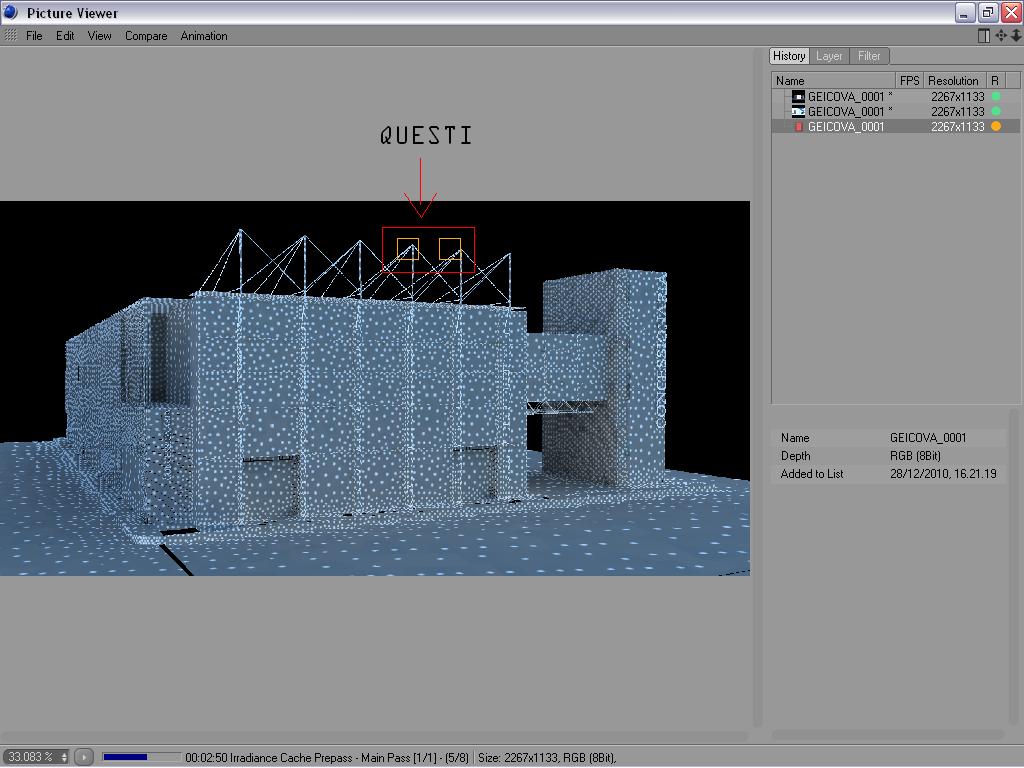Click the 'Depth' label in info panel
The image size is (1024, 768).
point(795,456)
